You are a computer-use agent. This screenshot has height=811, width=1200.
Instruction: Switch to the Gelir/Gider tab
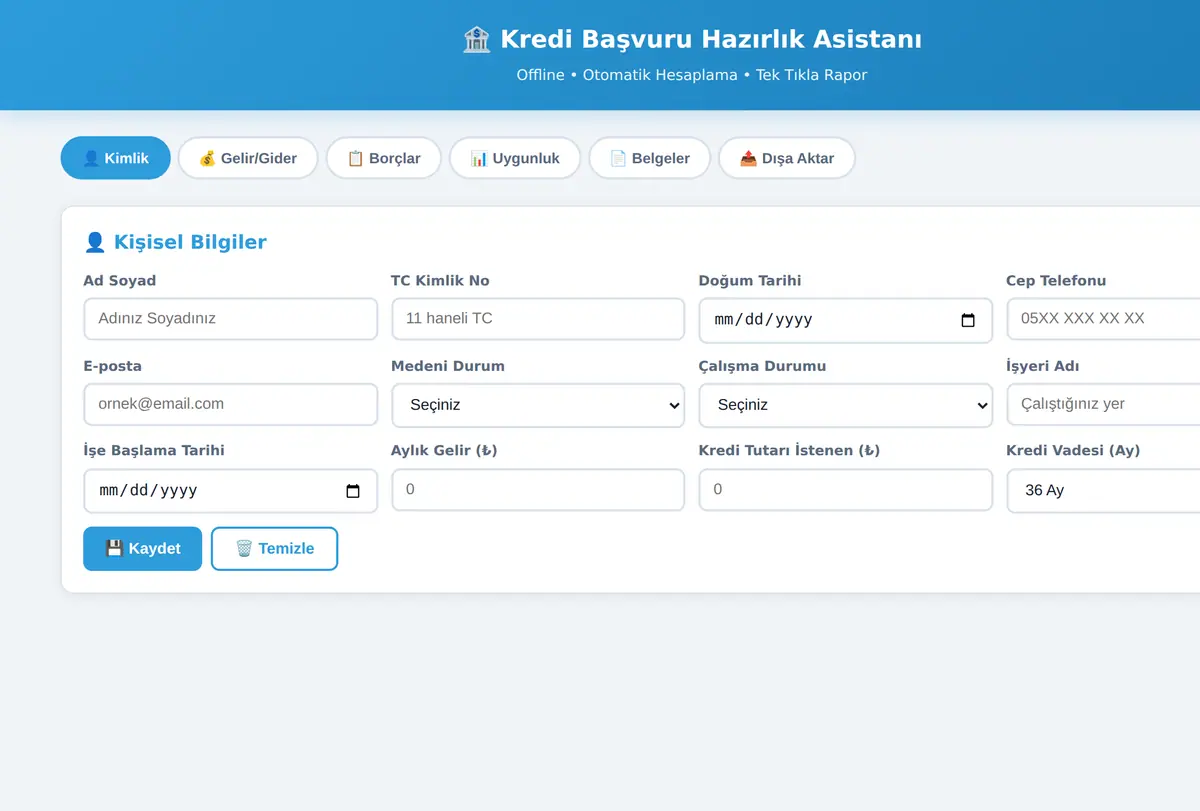(248, 158)
